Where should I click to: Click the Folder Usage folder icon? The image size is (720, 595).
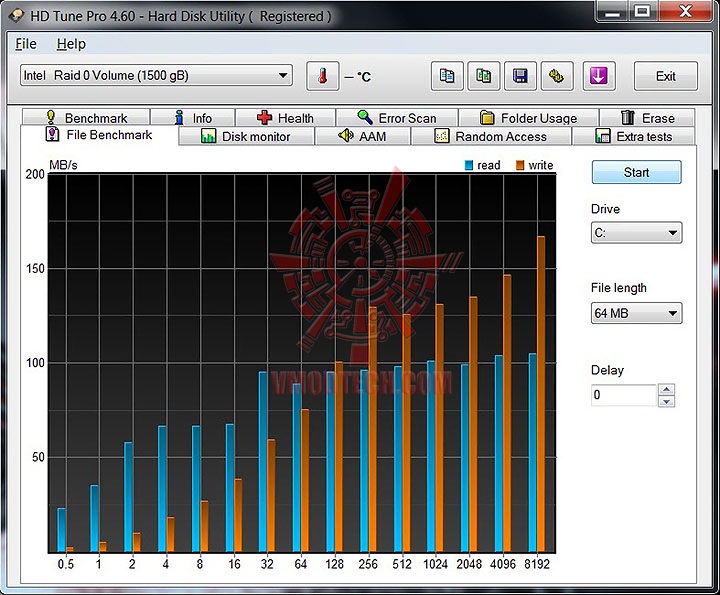487,118
